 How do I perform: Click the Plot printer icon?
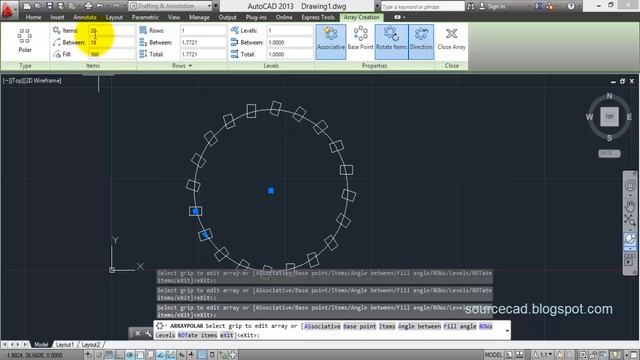[88, 6]
